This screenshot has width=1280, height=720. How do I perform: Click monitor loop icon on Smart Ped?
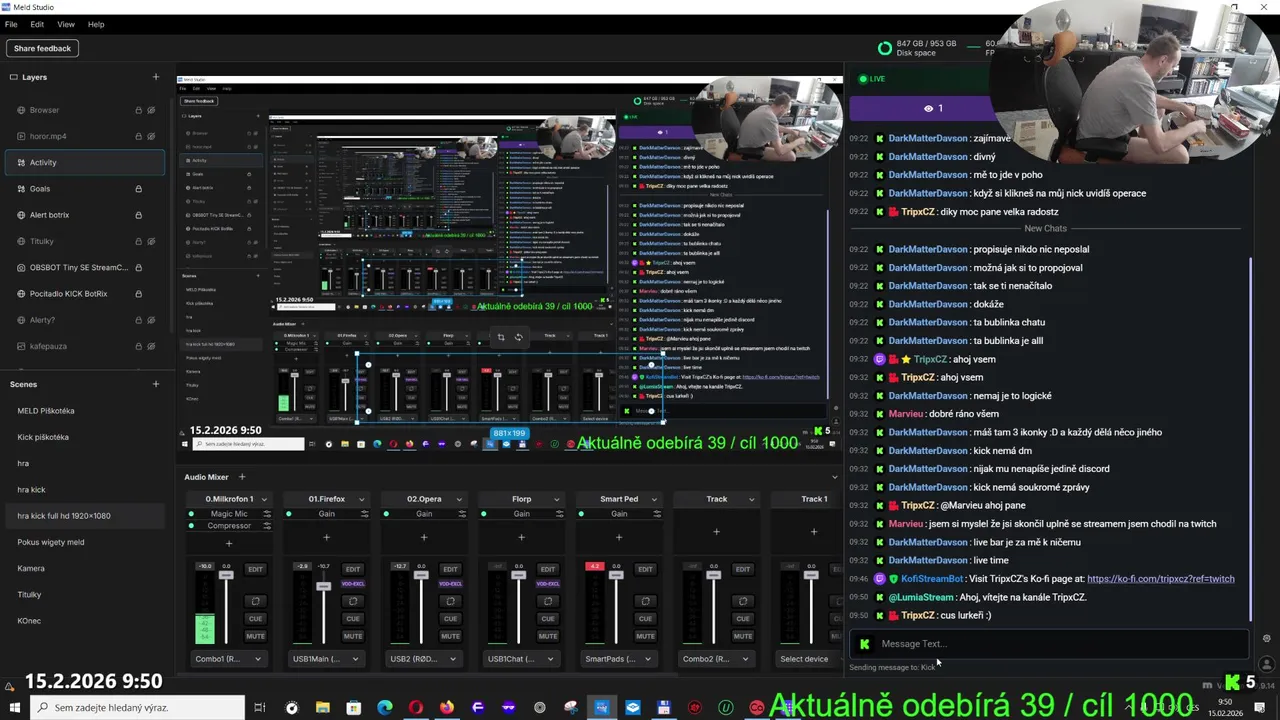point(645,601)
